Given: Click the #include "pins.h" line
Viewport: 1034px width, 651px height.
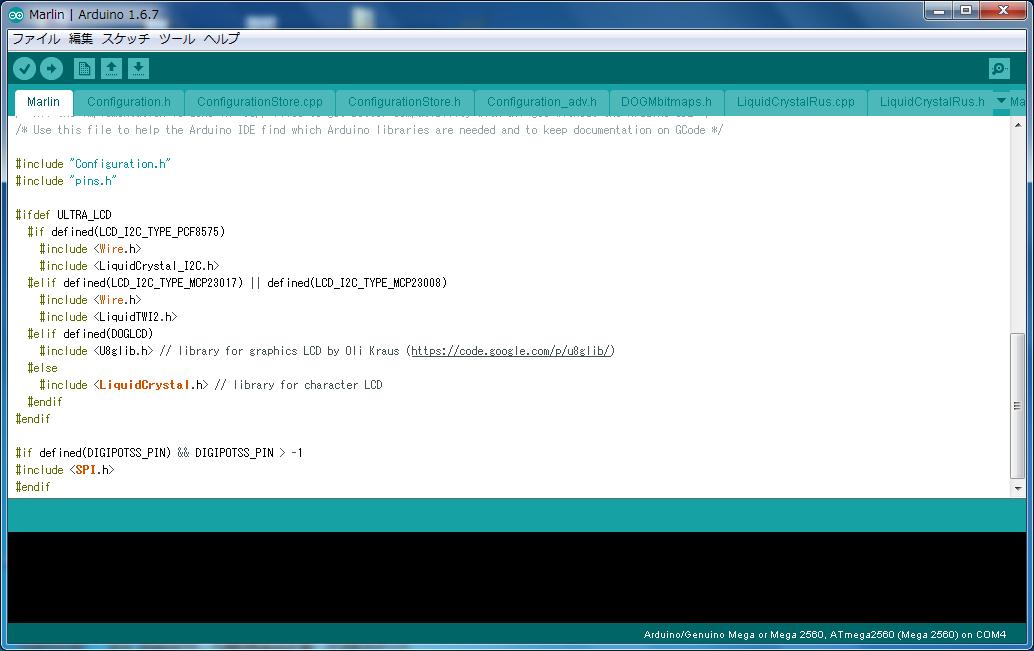Looking at the screenshot, I should tap(66, 181).
